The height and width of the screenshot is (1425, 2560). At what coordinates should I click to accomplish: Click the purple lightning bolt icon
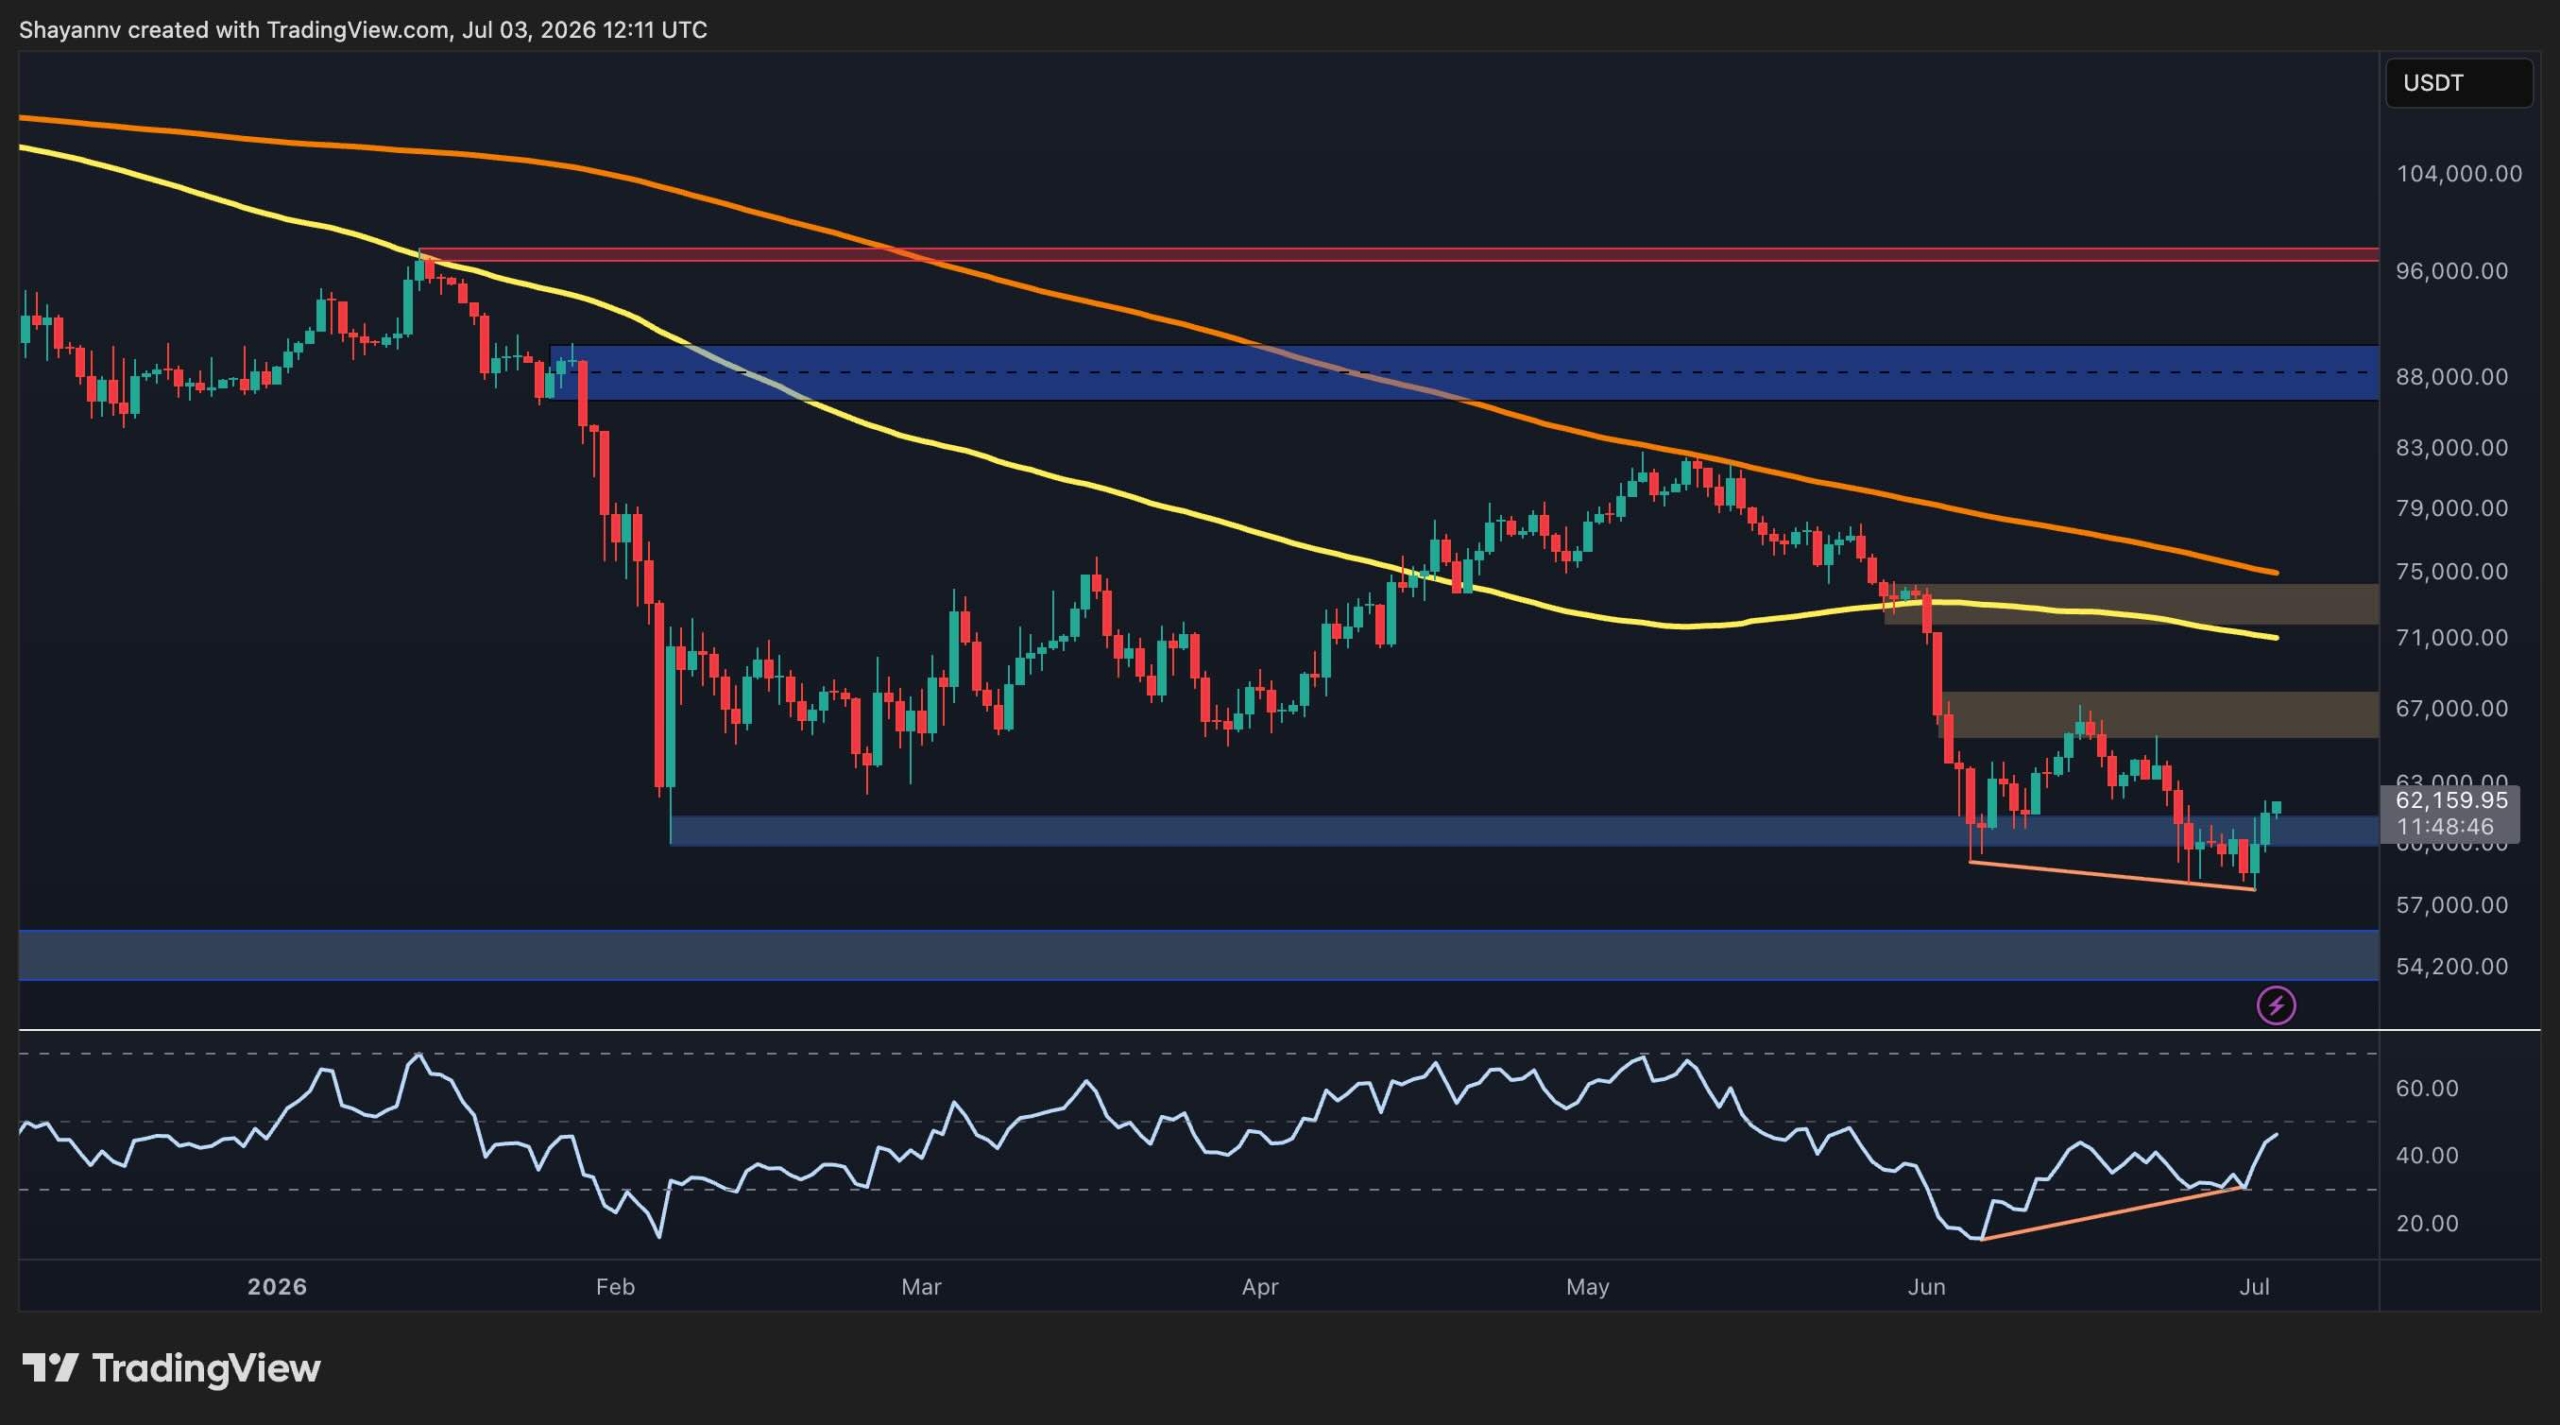(x=2276, y=1005)
